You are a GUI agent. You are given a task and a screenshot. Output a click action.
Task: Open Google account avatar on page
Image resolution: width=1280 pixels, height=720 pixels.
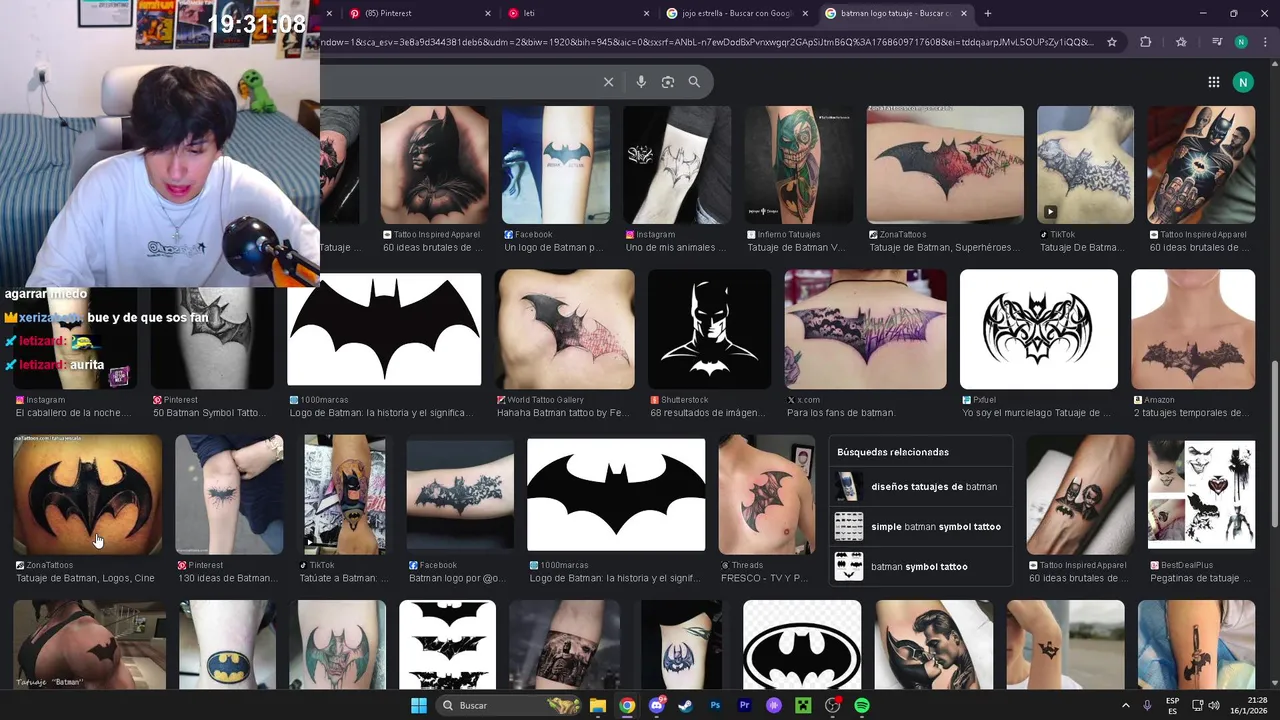1243,82
